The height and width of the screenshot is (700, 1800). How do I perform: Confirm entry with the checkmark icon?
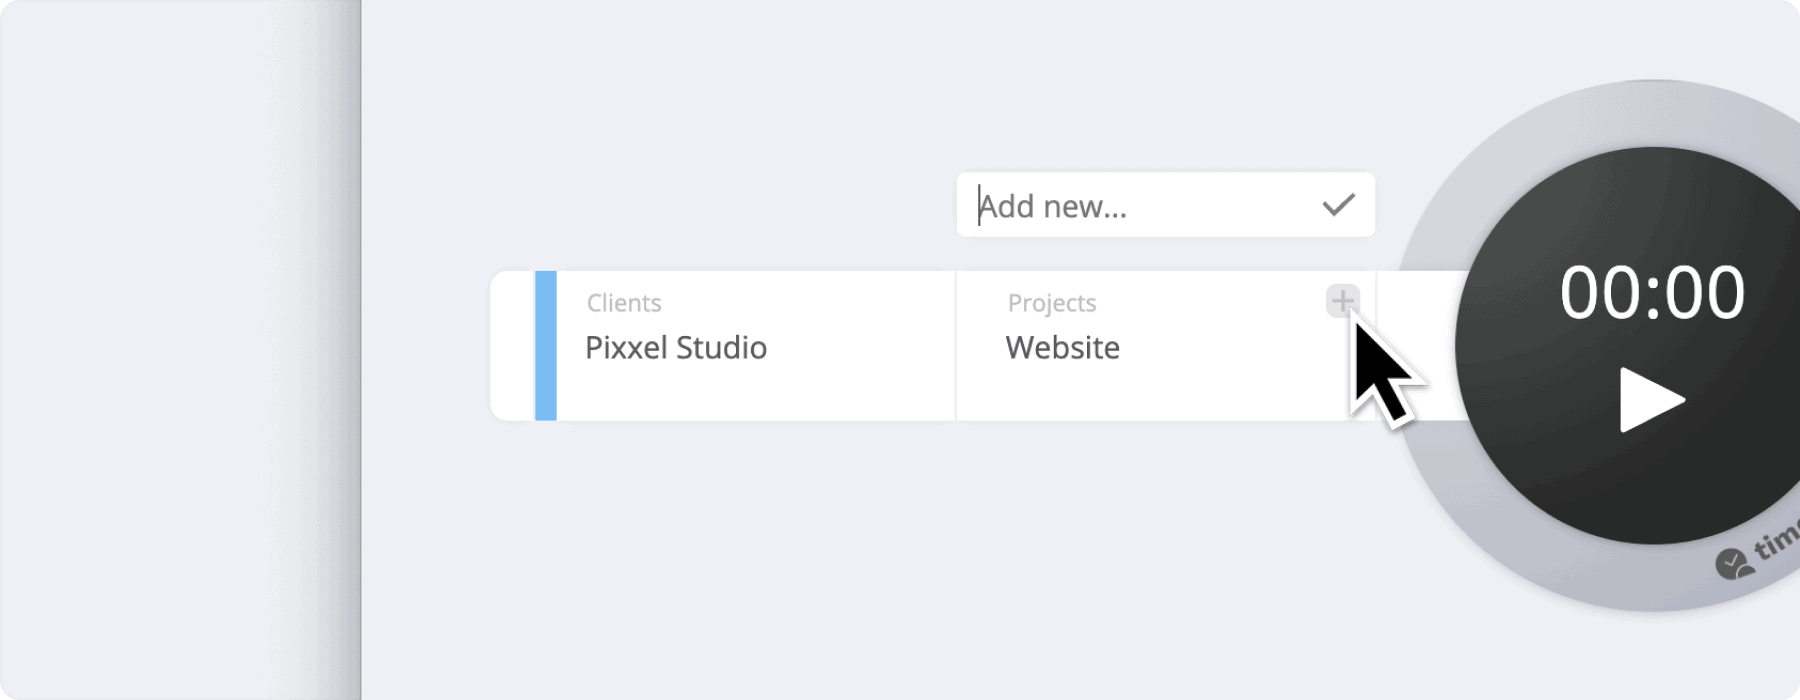[x=1338, y=205]
